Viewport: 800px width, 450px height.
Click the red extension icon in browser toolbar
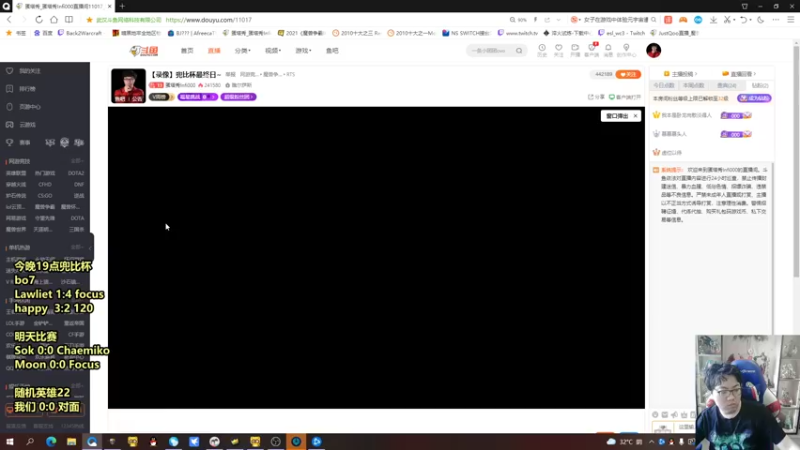pos(668,19)
